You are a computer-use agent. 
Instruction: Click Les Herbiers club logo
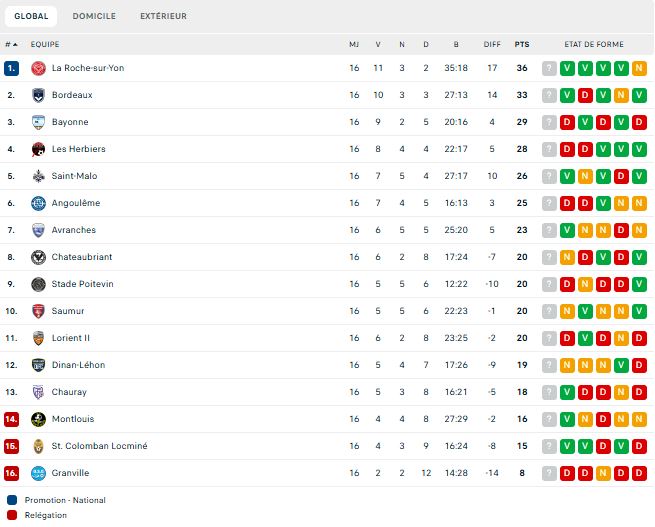click(x=38, y=149)
